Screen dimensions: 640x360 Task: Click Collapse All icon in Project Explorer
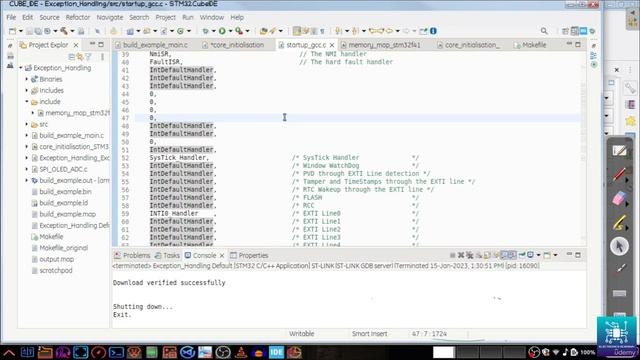[72, 57]
